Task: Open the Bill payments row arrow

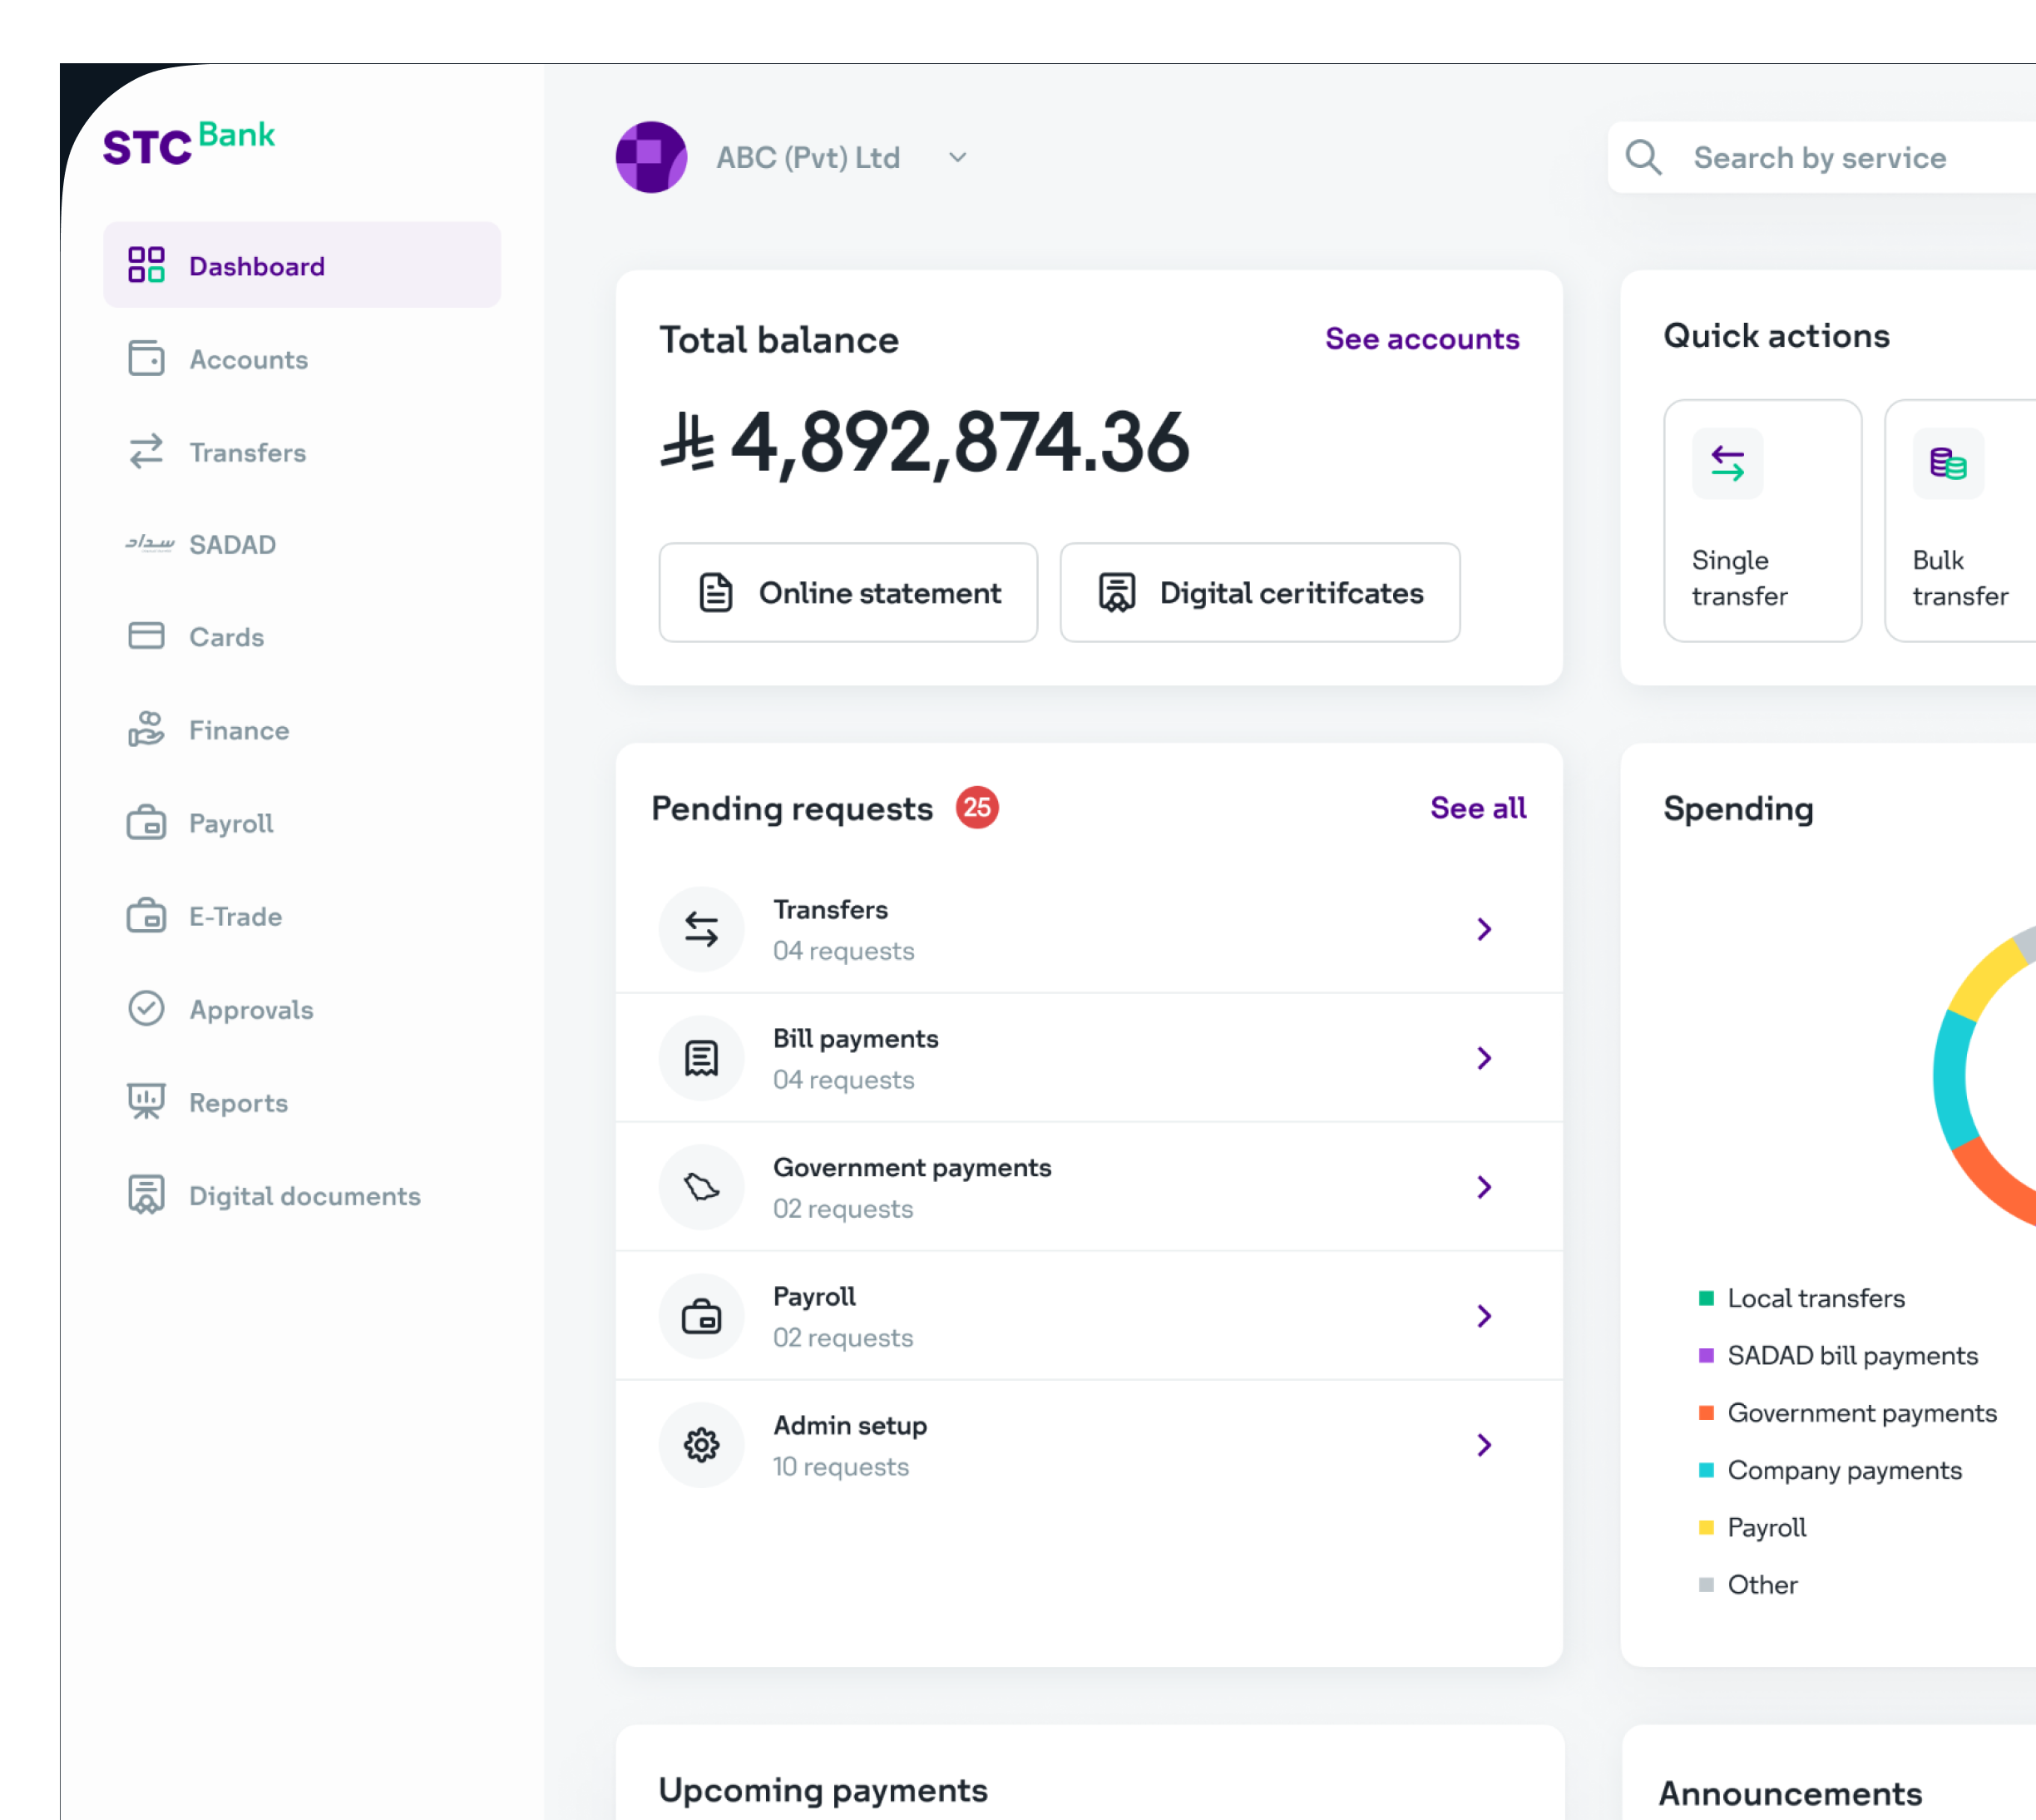Action: click(1484, 1058)
